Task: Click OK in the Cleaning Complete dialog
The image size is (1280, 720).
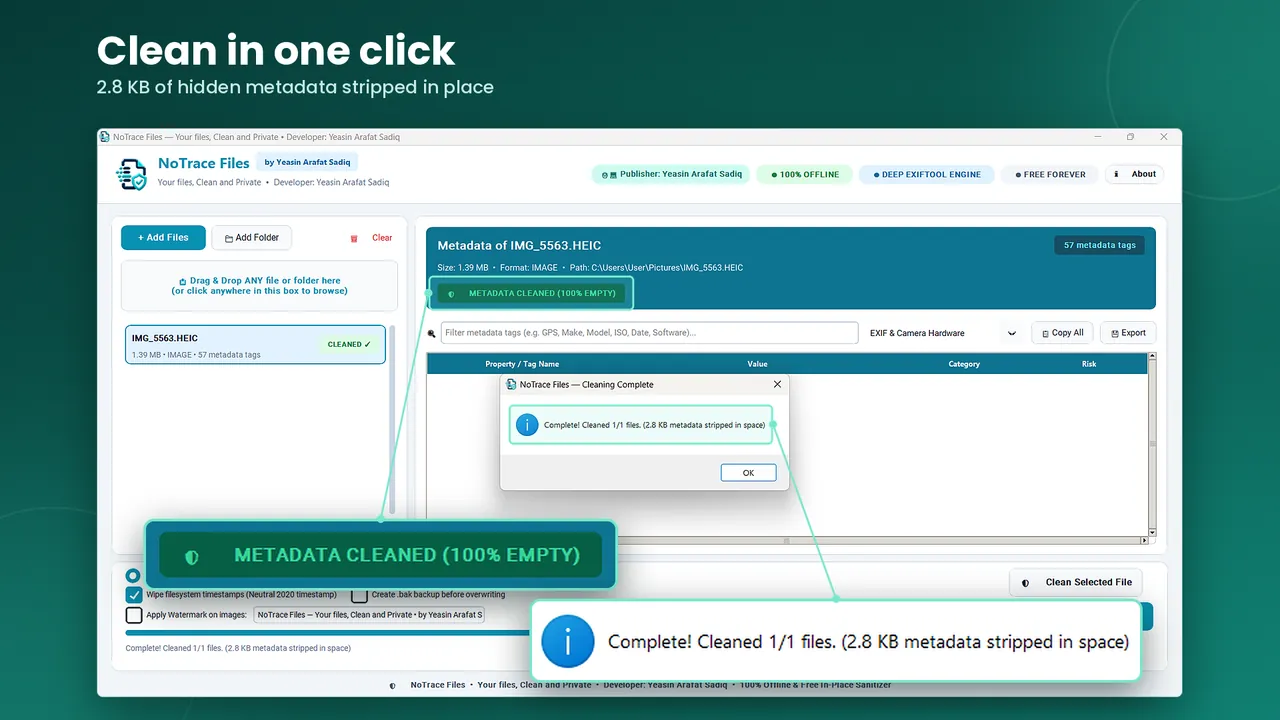Action: coord(748,473)
